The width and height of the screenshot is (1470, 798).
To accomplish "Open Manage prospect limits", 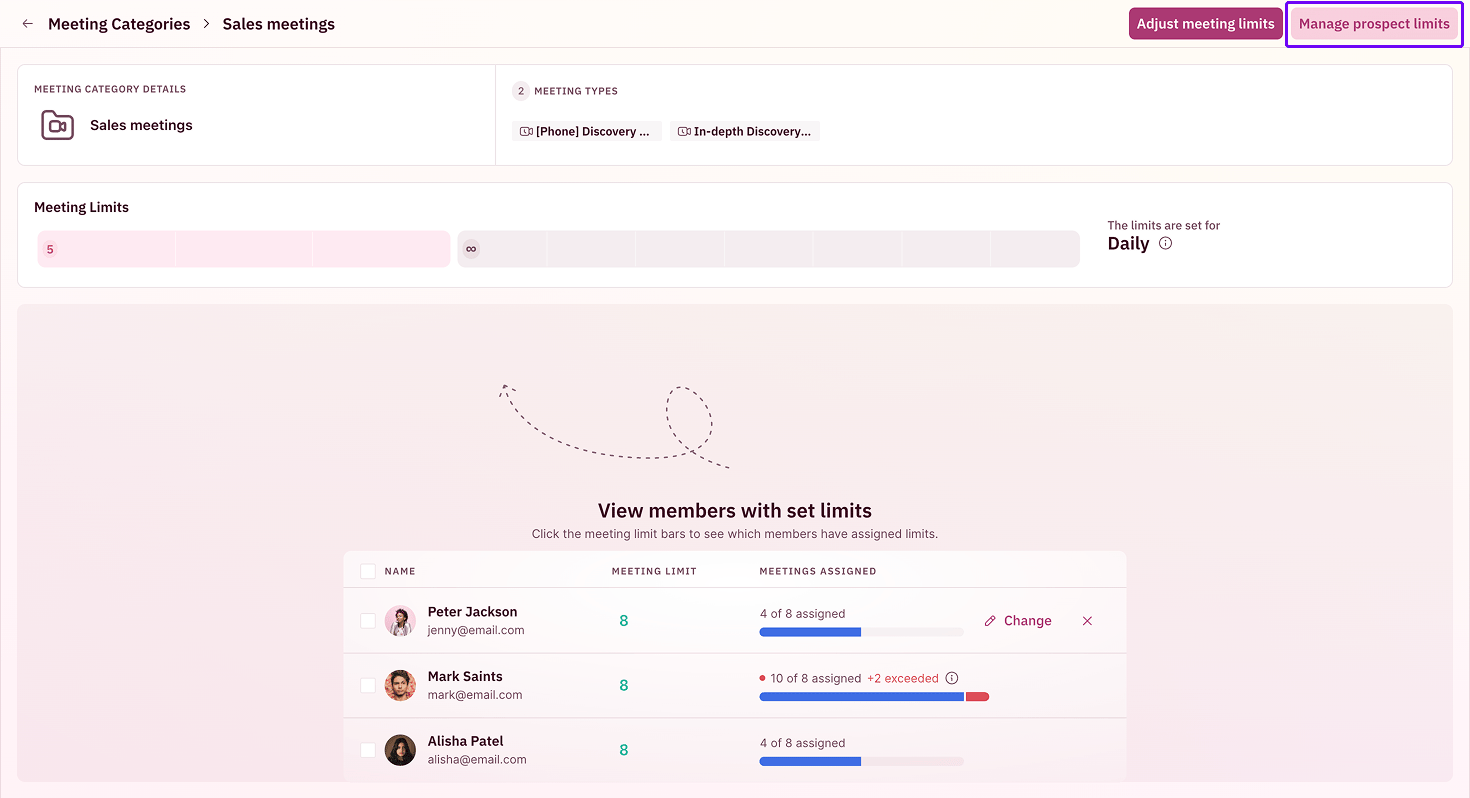I will 1374,24.
